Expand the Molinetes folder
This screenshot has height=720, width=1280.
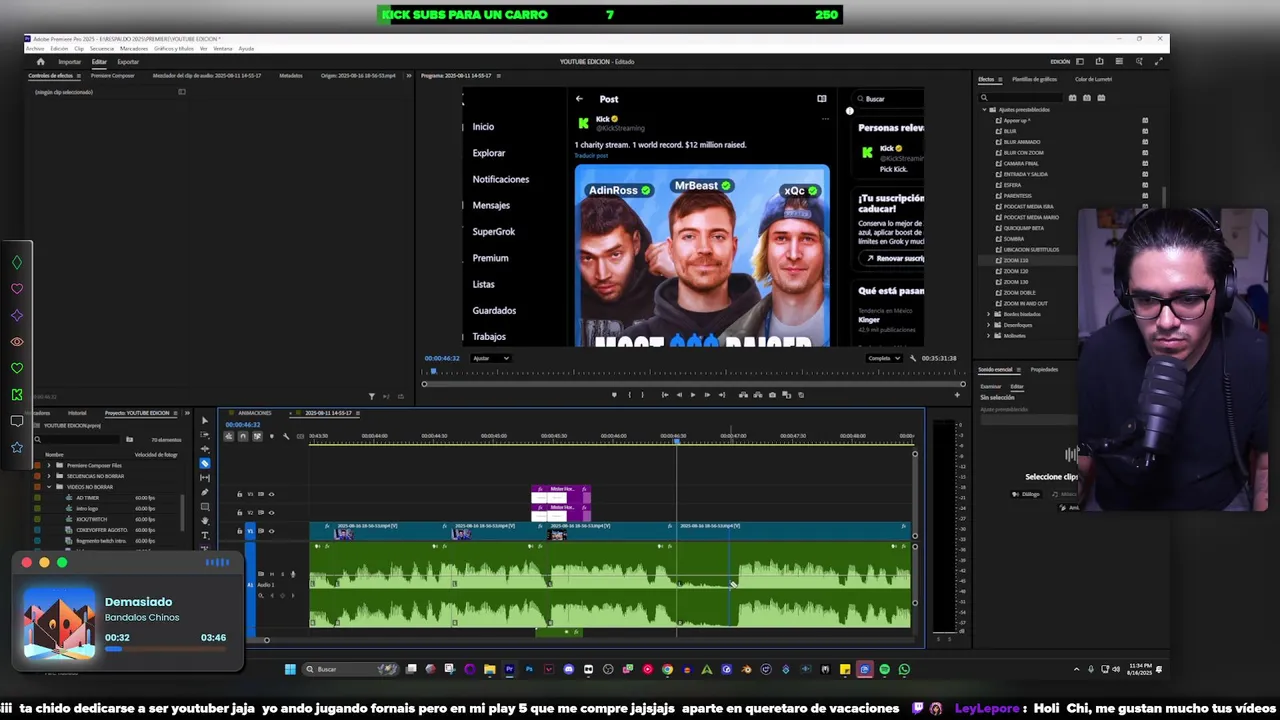click(x=989, y=336)
